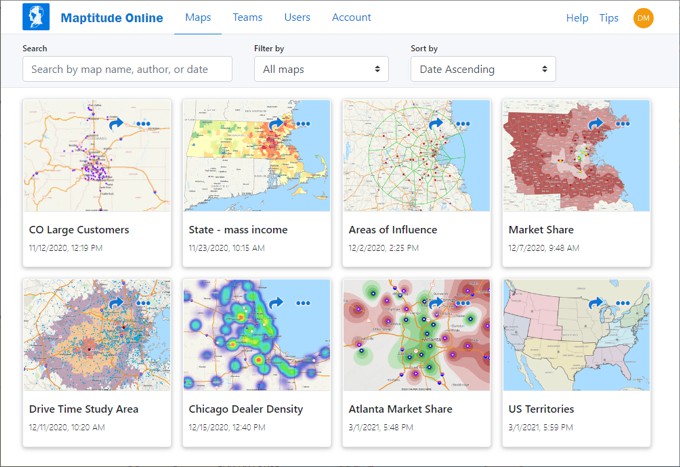Share the Drive Time Study Area map
Screen dimensions: 680x467
click(116, 303)
